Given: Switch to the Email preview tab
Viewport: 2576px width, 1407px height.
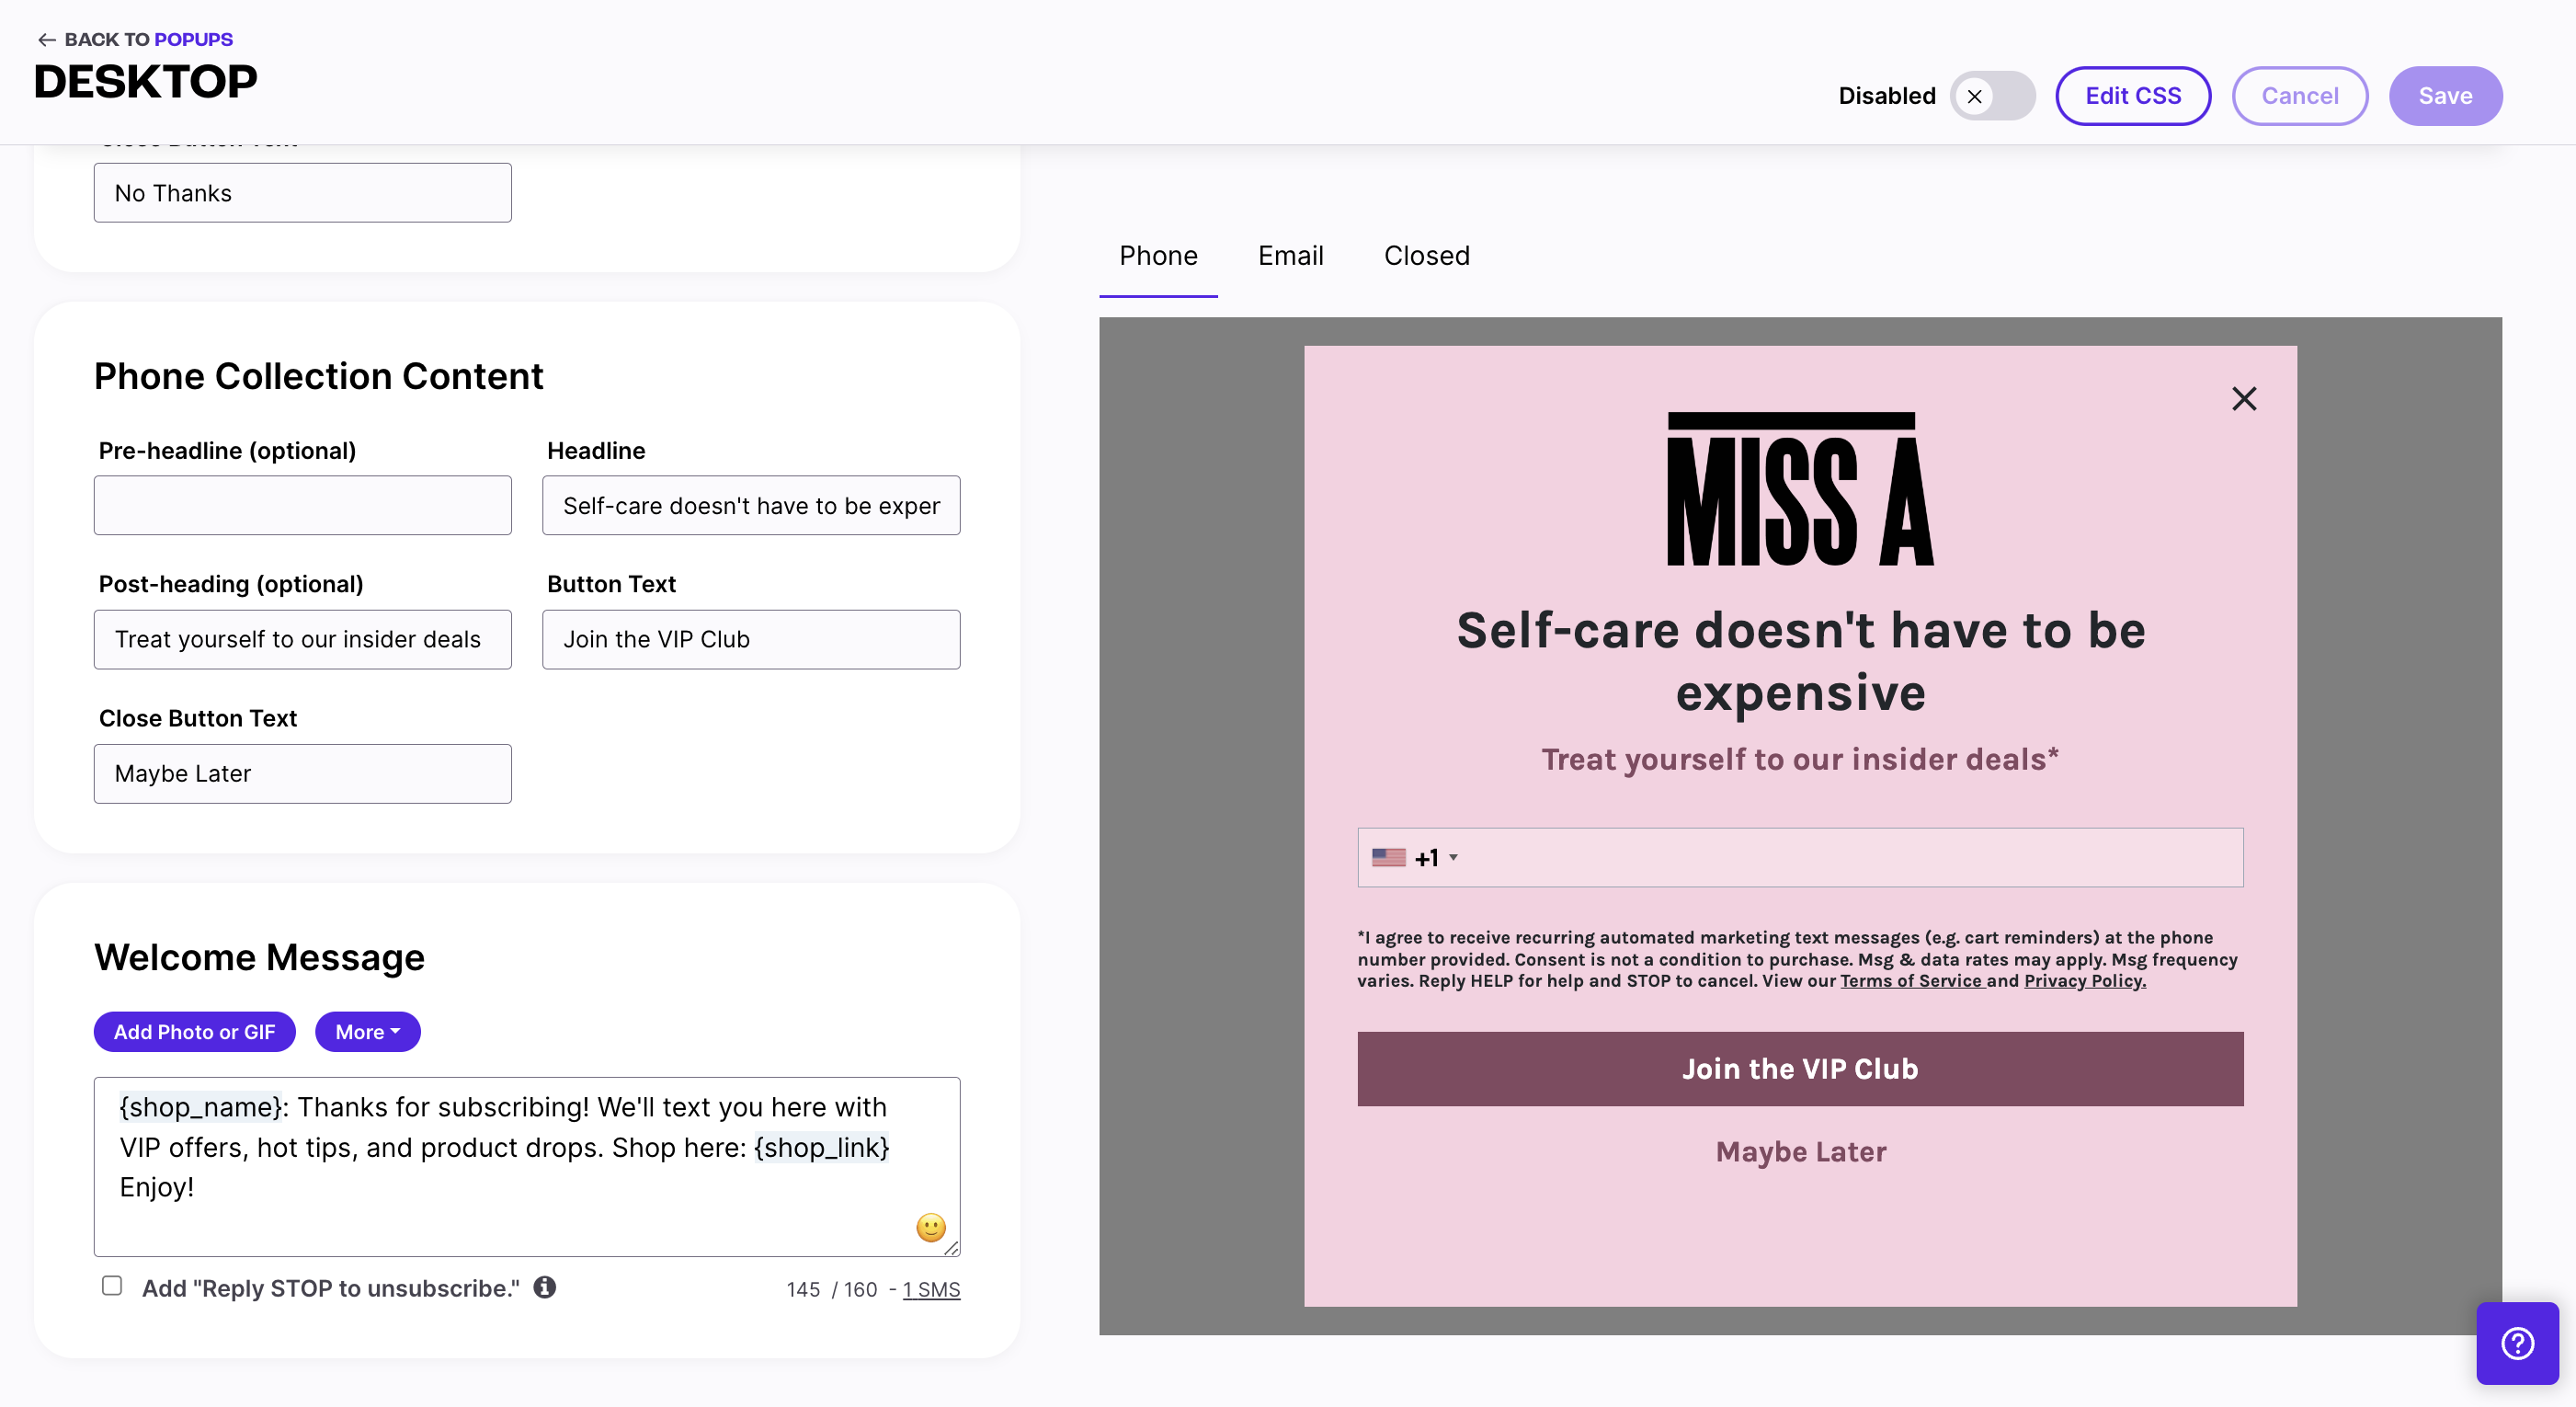Looking at the screenshot, I should click(1290, 256).
